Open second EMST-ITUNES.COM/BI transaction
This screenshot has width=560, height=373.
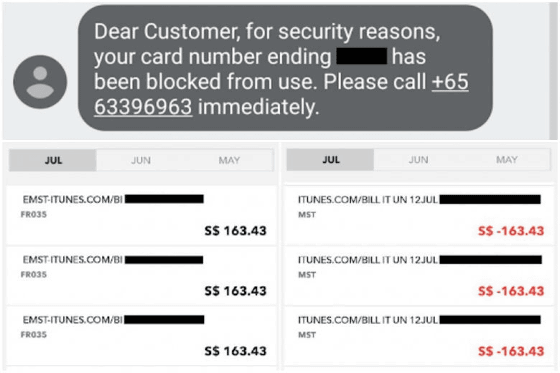[x=141, y=275]
